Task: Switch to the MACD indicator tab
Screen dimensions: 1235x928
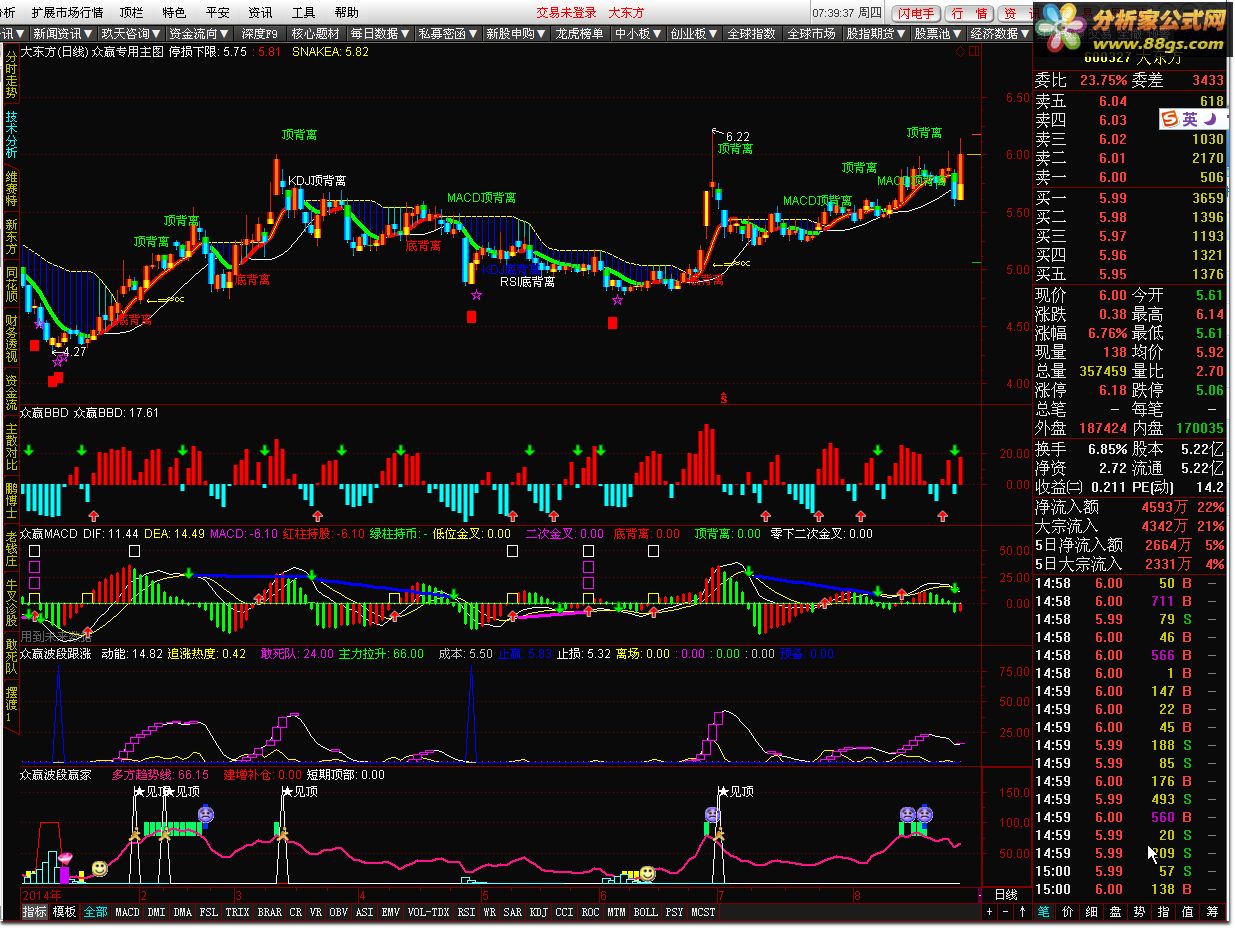Action: coord(127,912)
